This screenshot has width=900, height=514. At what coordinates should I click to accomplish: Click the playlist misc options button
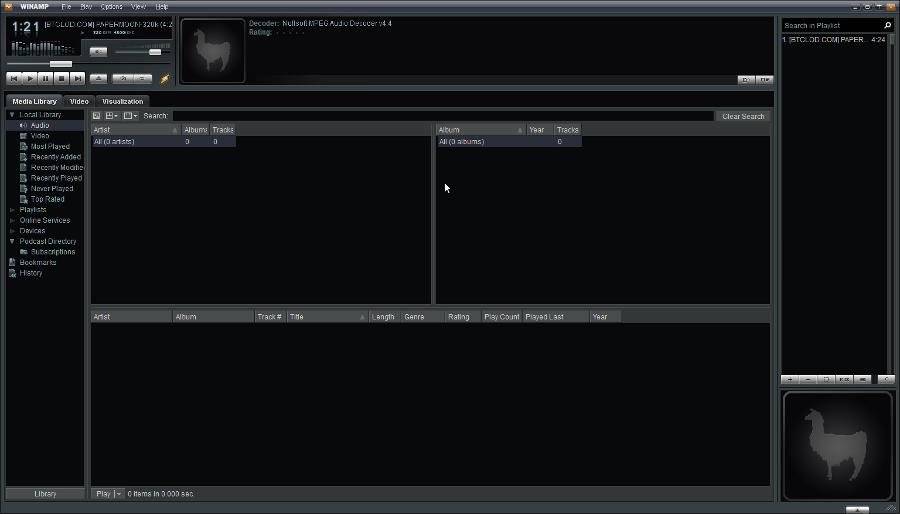(844, 379)
